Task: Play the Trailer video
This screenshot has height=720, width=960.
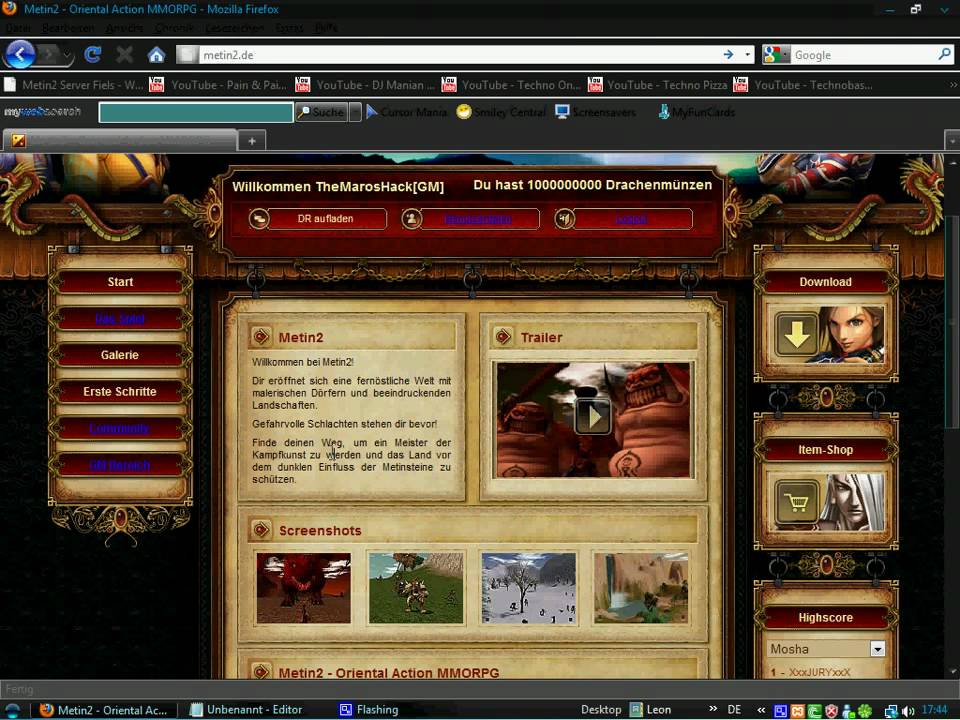Action: (x=593, y=418)
